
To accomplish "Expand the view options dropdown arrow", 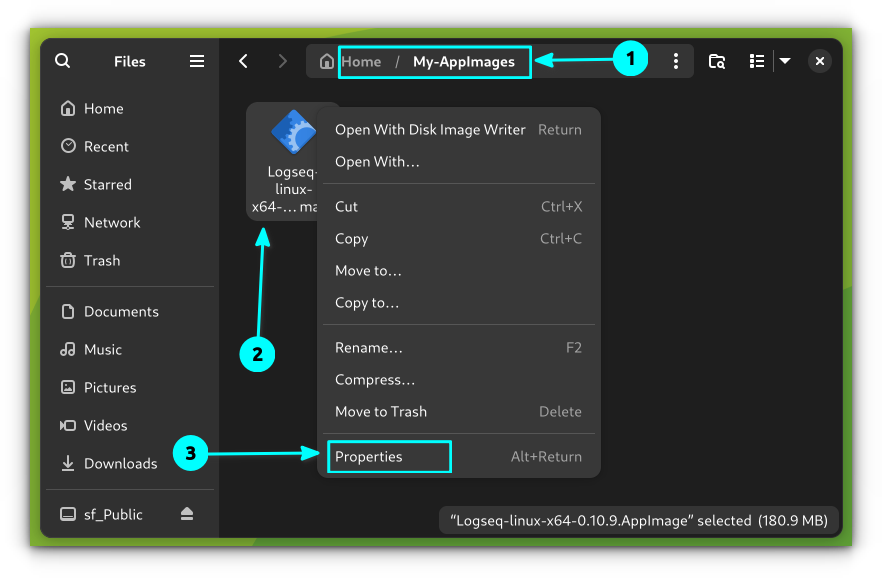I will pyautogui.click(x=785, y=61).
